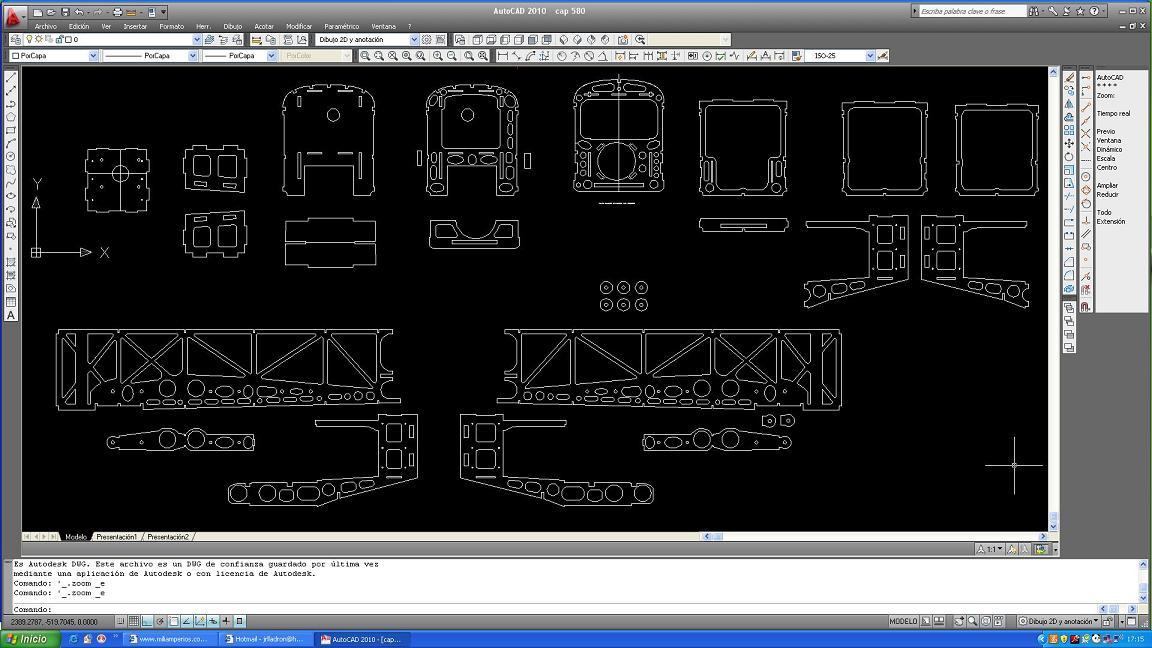Open the Acotar menu

[264, 26]
